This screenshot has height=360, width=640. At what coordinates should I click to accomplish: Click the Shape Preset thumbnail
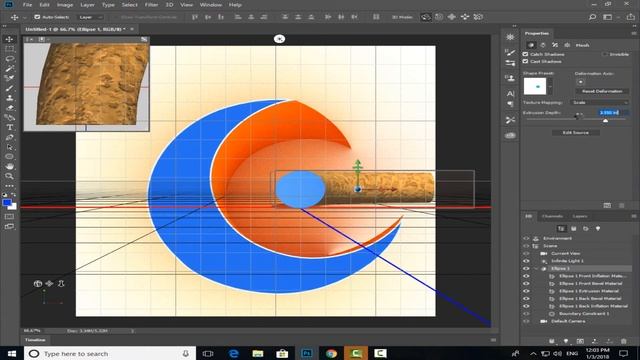[x=535, y=87]
